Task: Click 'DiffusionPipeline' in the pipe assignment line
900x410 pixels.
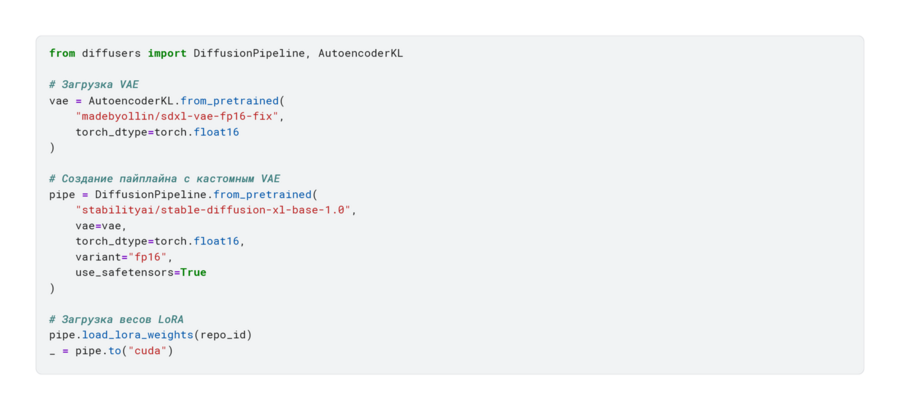Action: (x=150, y=194)
